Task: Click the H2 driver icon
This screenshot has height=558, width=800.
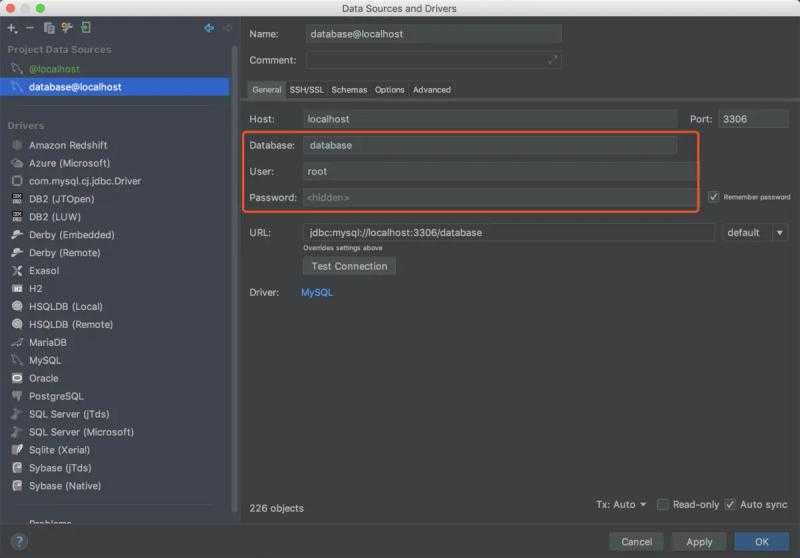Action: (x=17, y=289)
